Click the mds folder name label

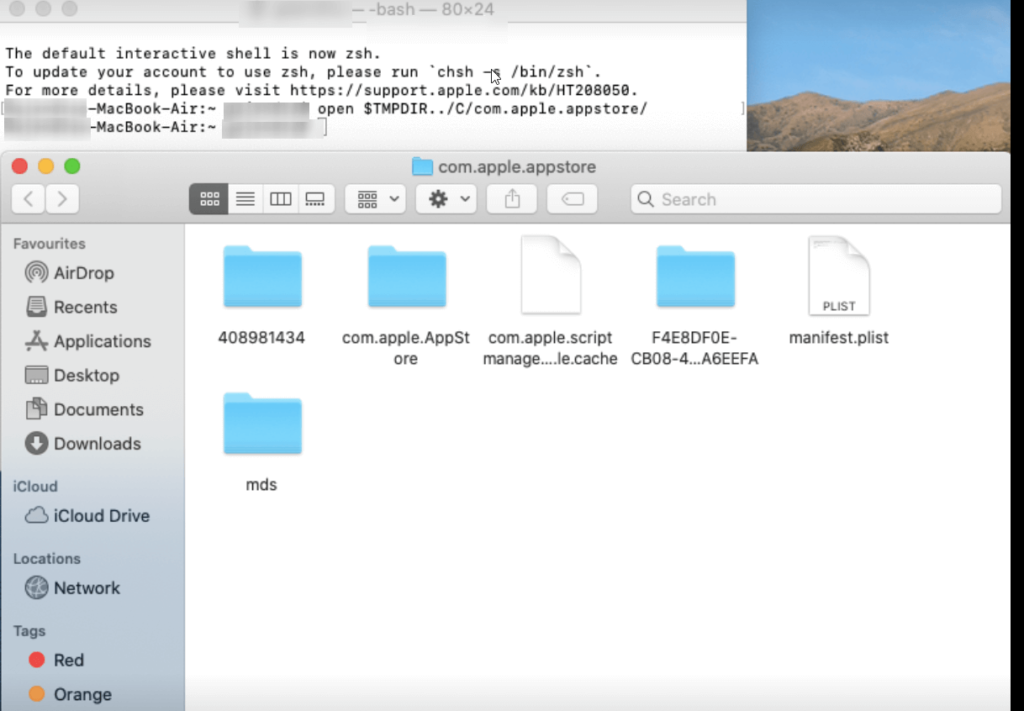[x=261, y=484]
